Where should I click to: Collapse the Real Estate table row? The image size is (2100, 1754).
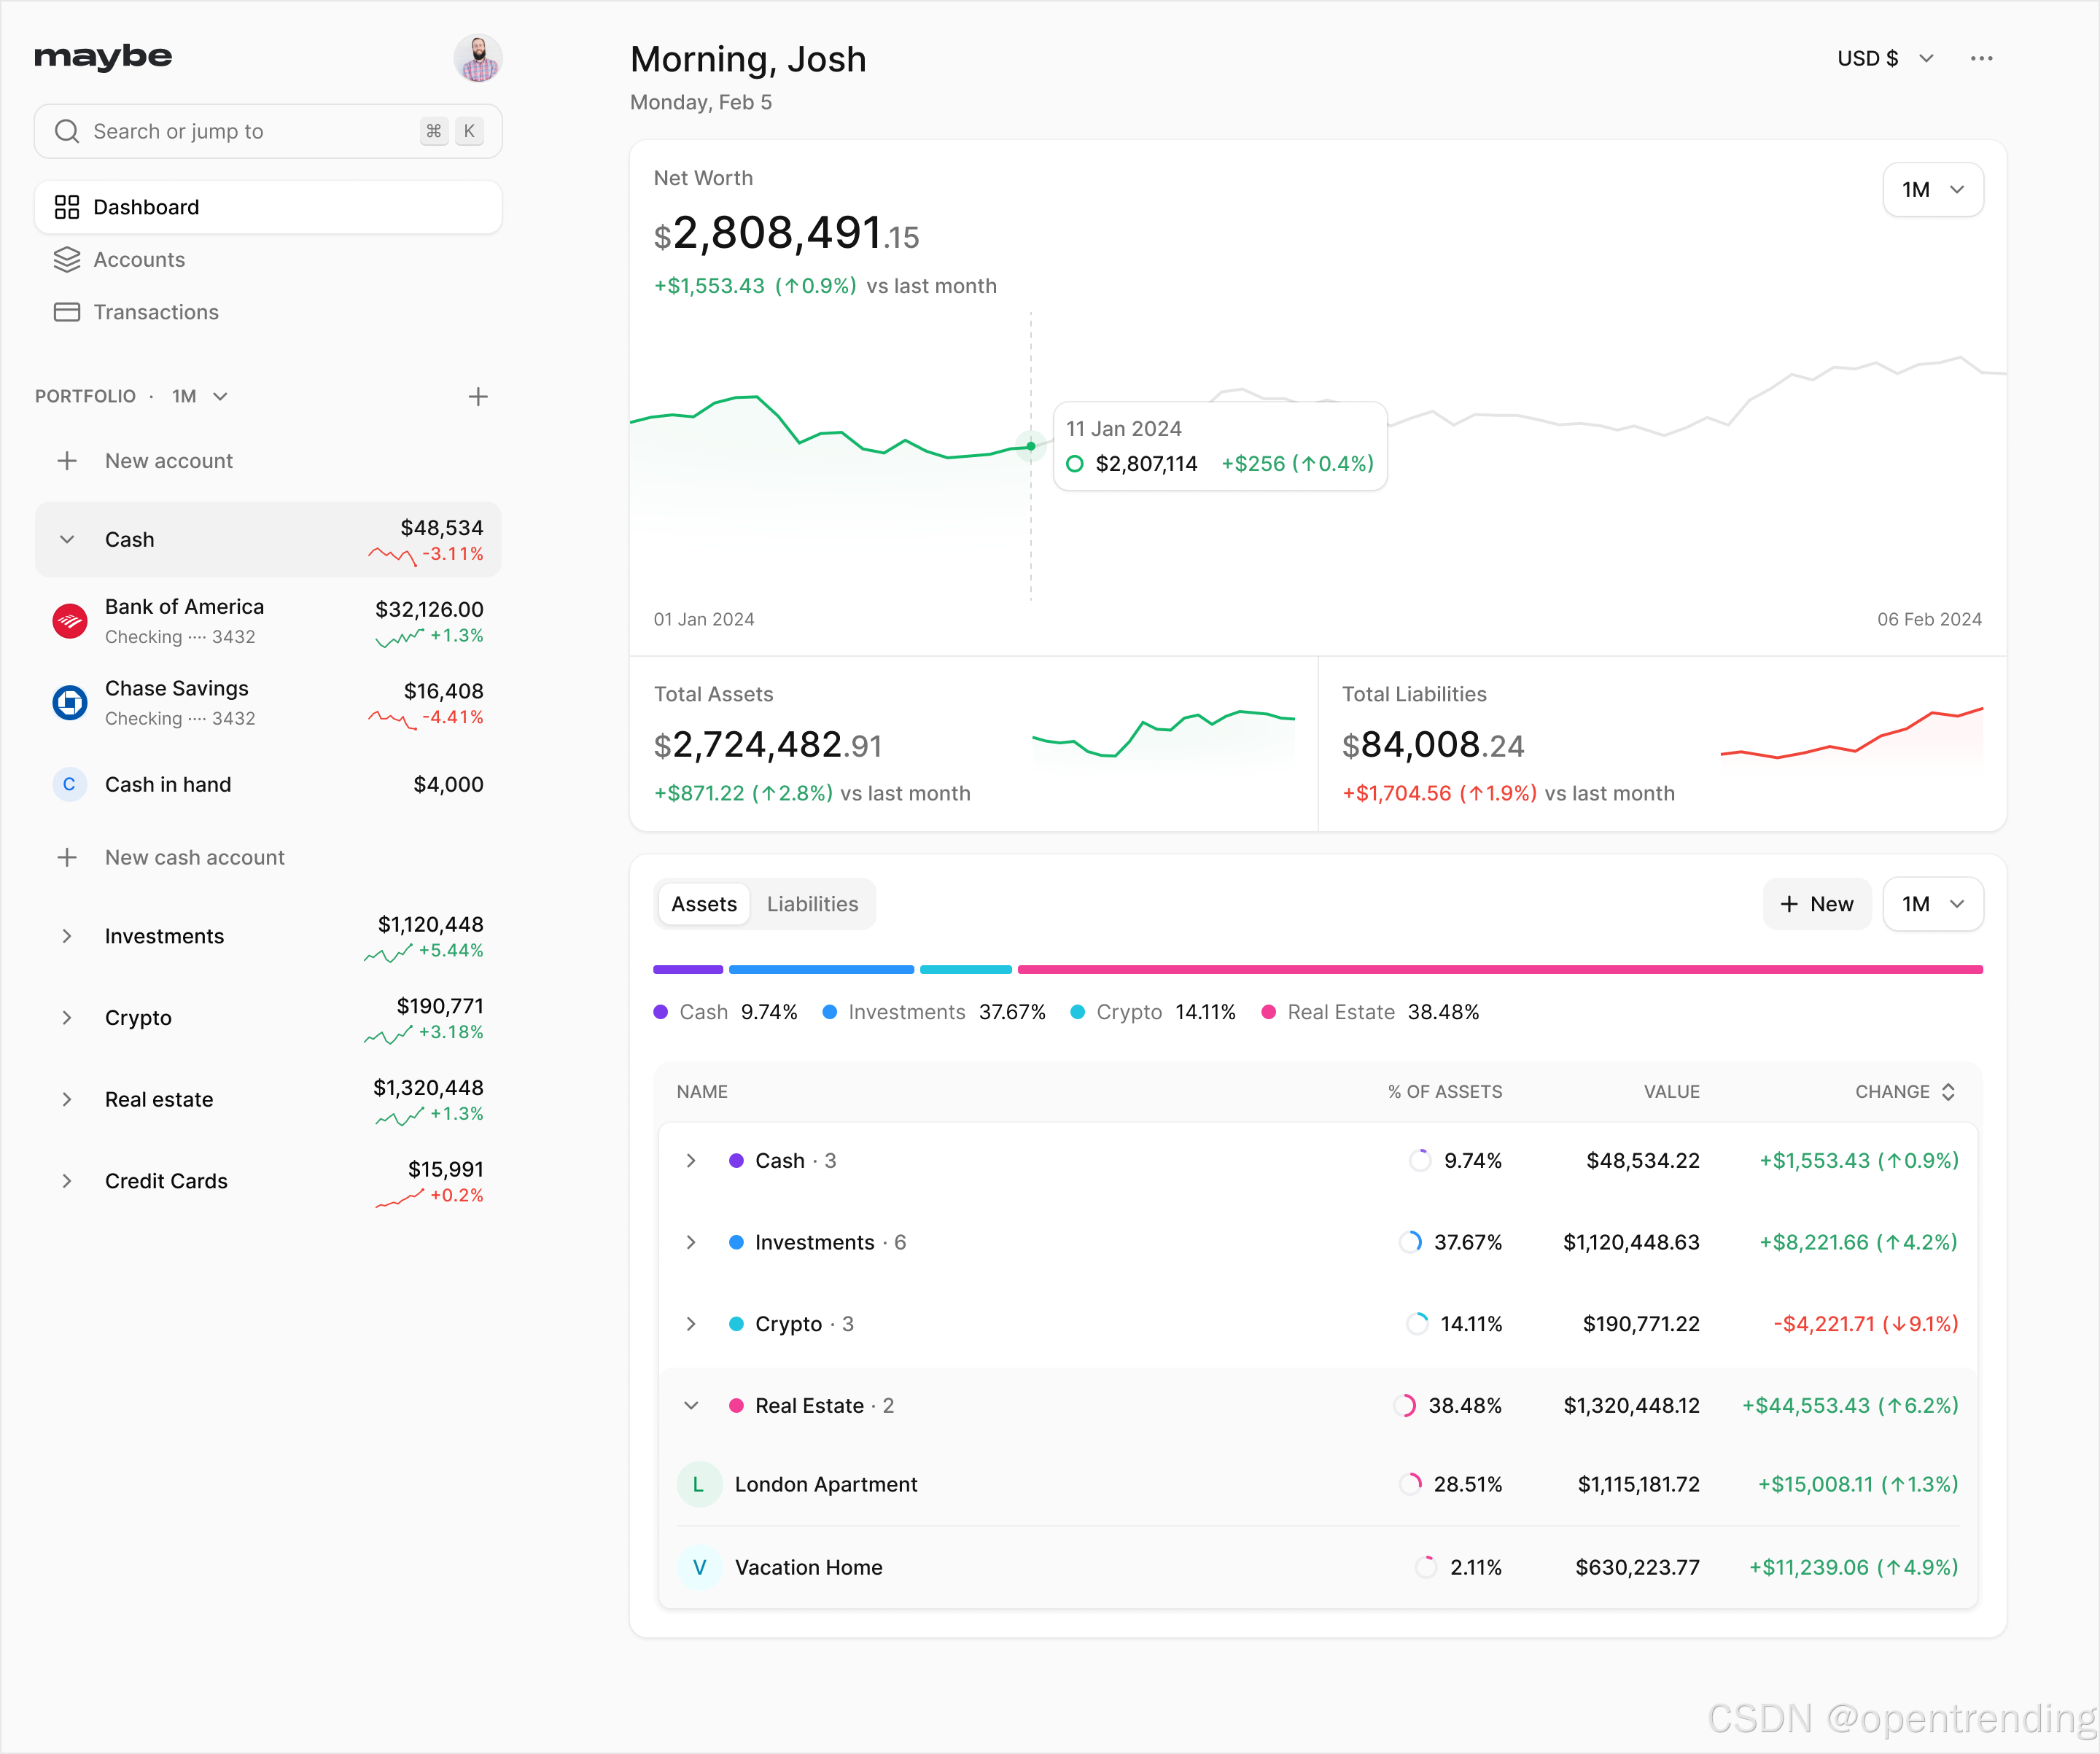[x=691, y=1406]
